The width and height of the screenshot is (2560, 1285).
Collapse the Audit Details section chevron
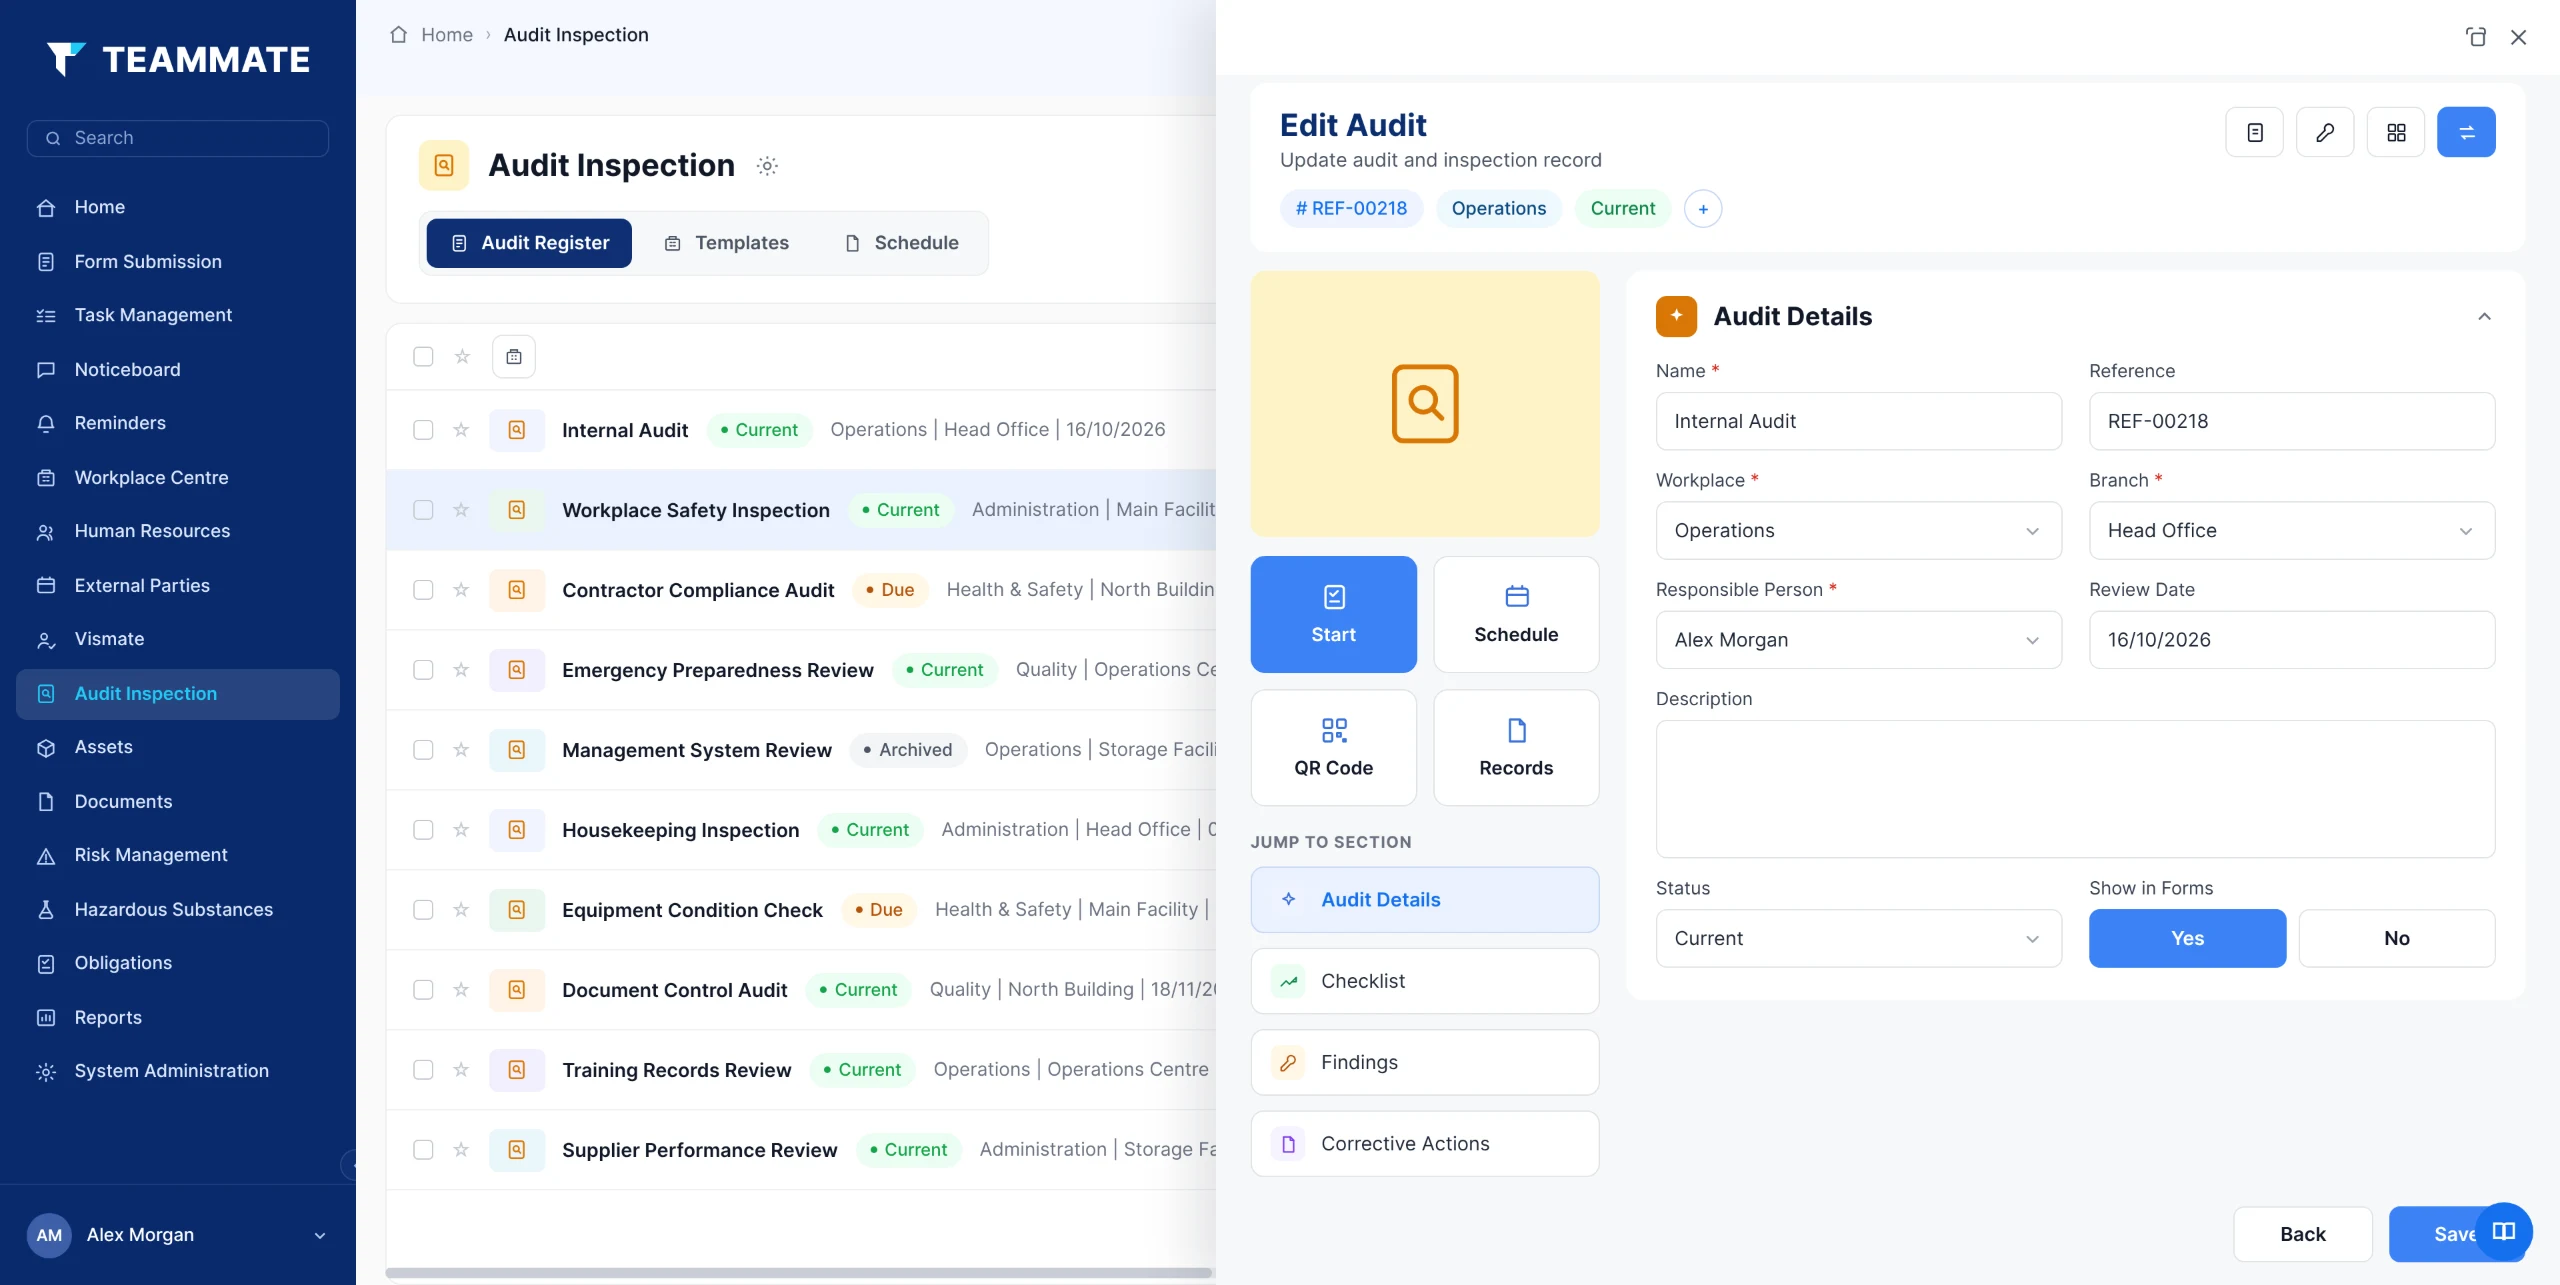[2484, 316]
